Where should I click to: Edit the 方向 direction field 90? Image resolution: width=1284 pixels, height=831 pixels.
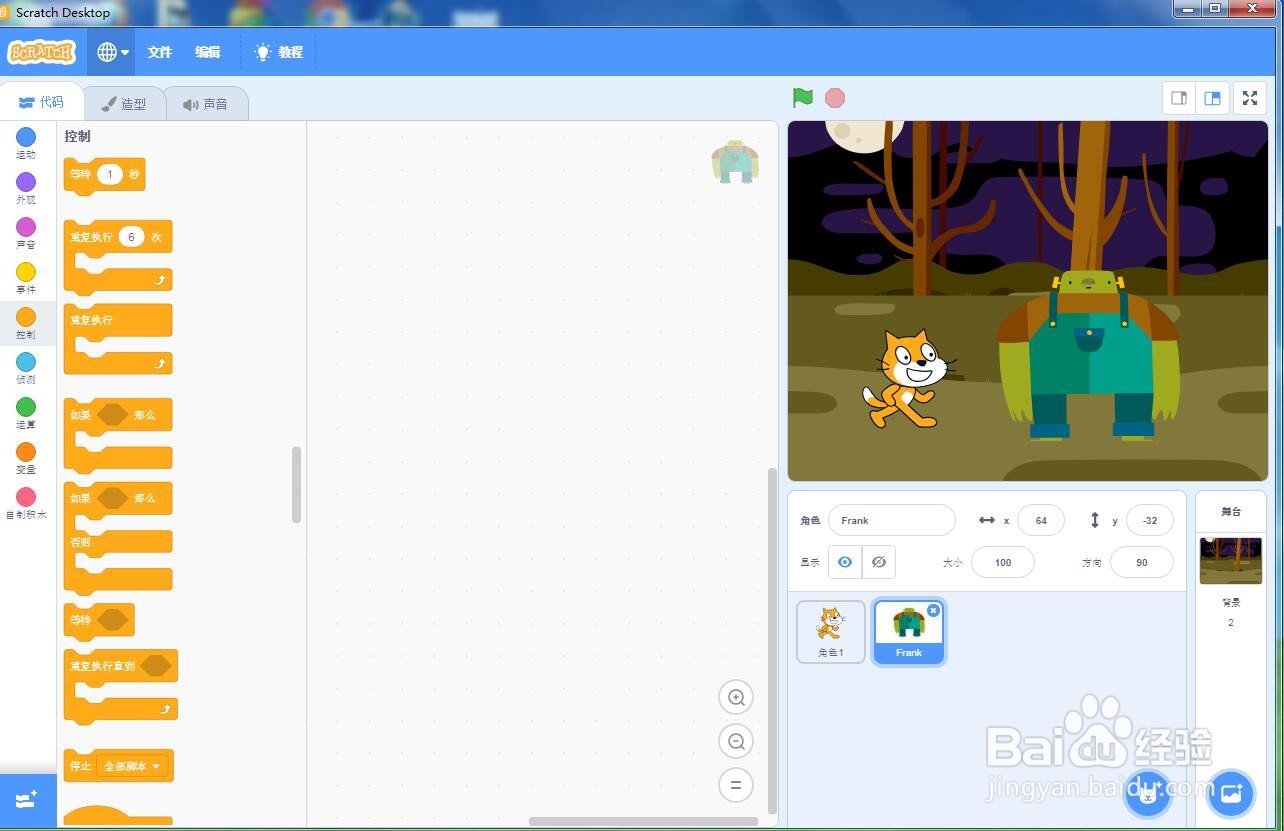(x=1142, y=562)
